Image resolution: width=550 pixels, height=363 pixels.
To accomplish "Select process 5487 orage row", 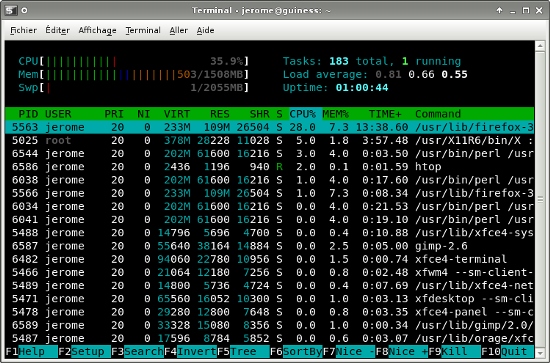I will coord(269,338).
